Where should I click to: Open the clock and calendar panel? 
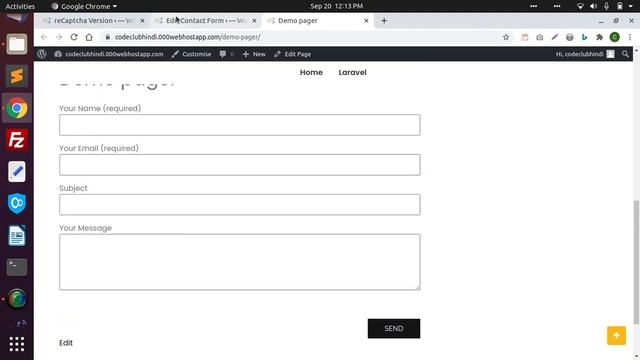336,6
